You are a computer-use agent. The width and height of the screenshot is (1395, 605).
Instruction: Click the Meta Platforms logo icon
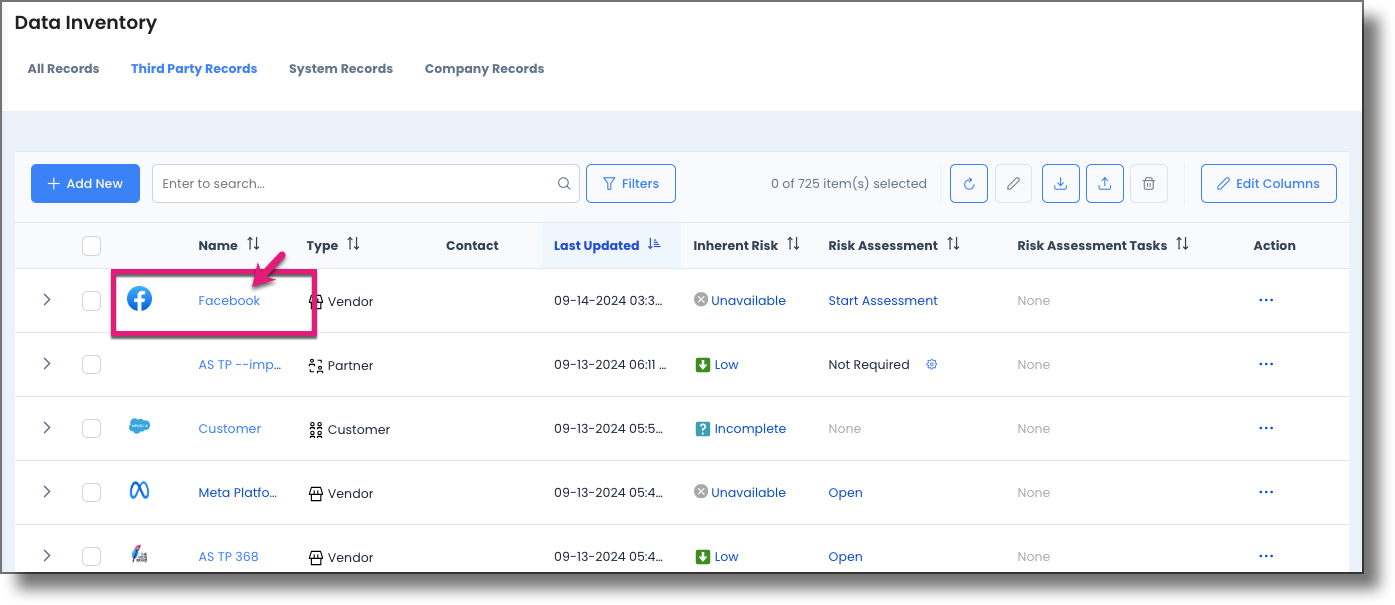point(139,491)
